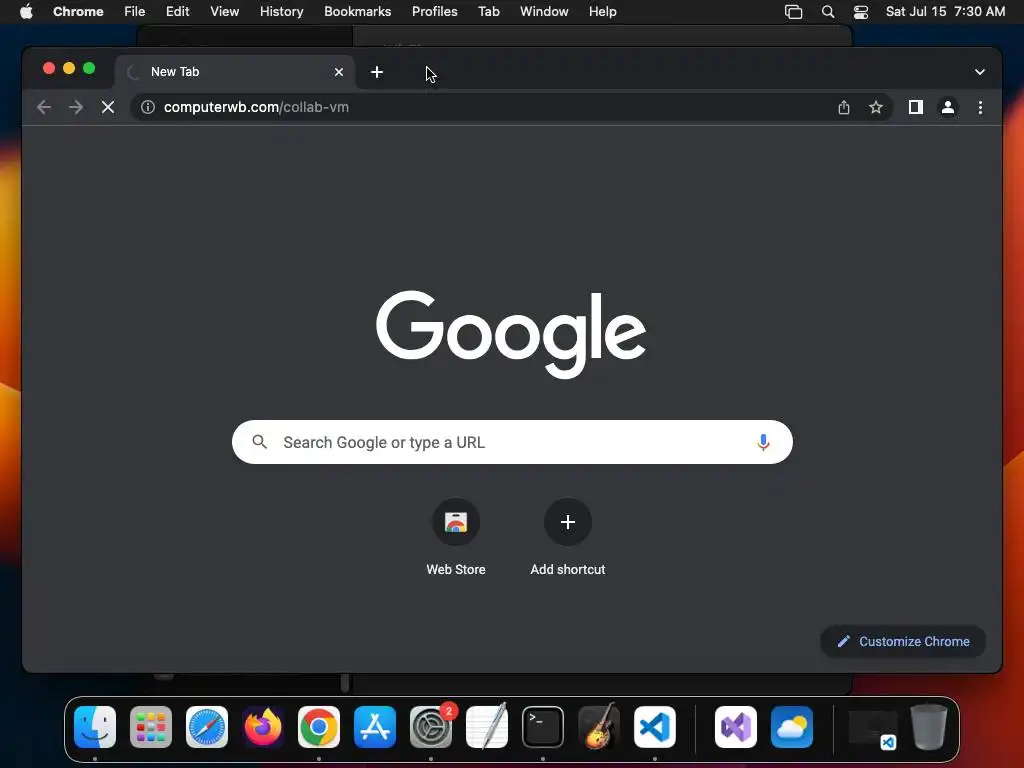Launch GarageBand from the Dock
This screenshot has width=1024, height=768.
[599, 727]
